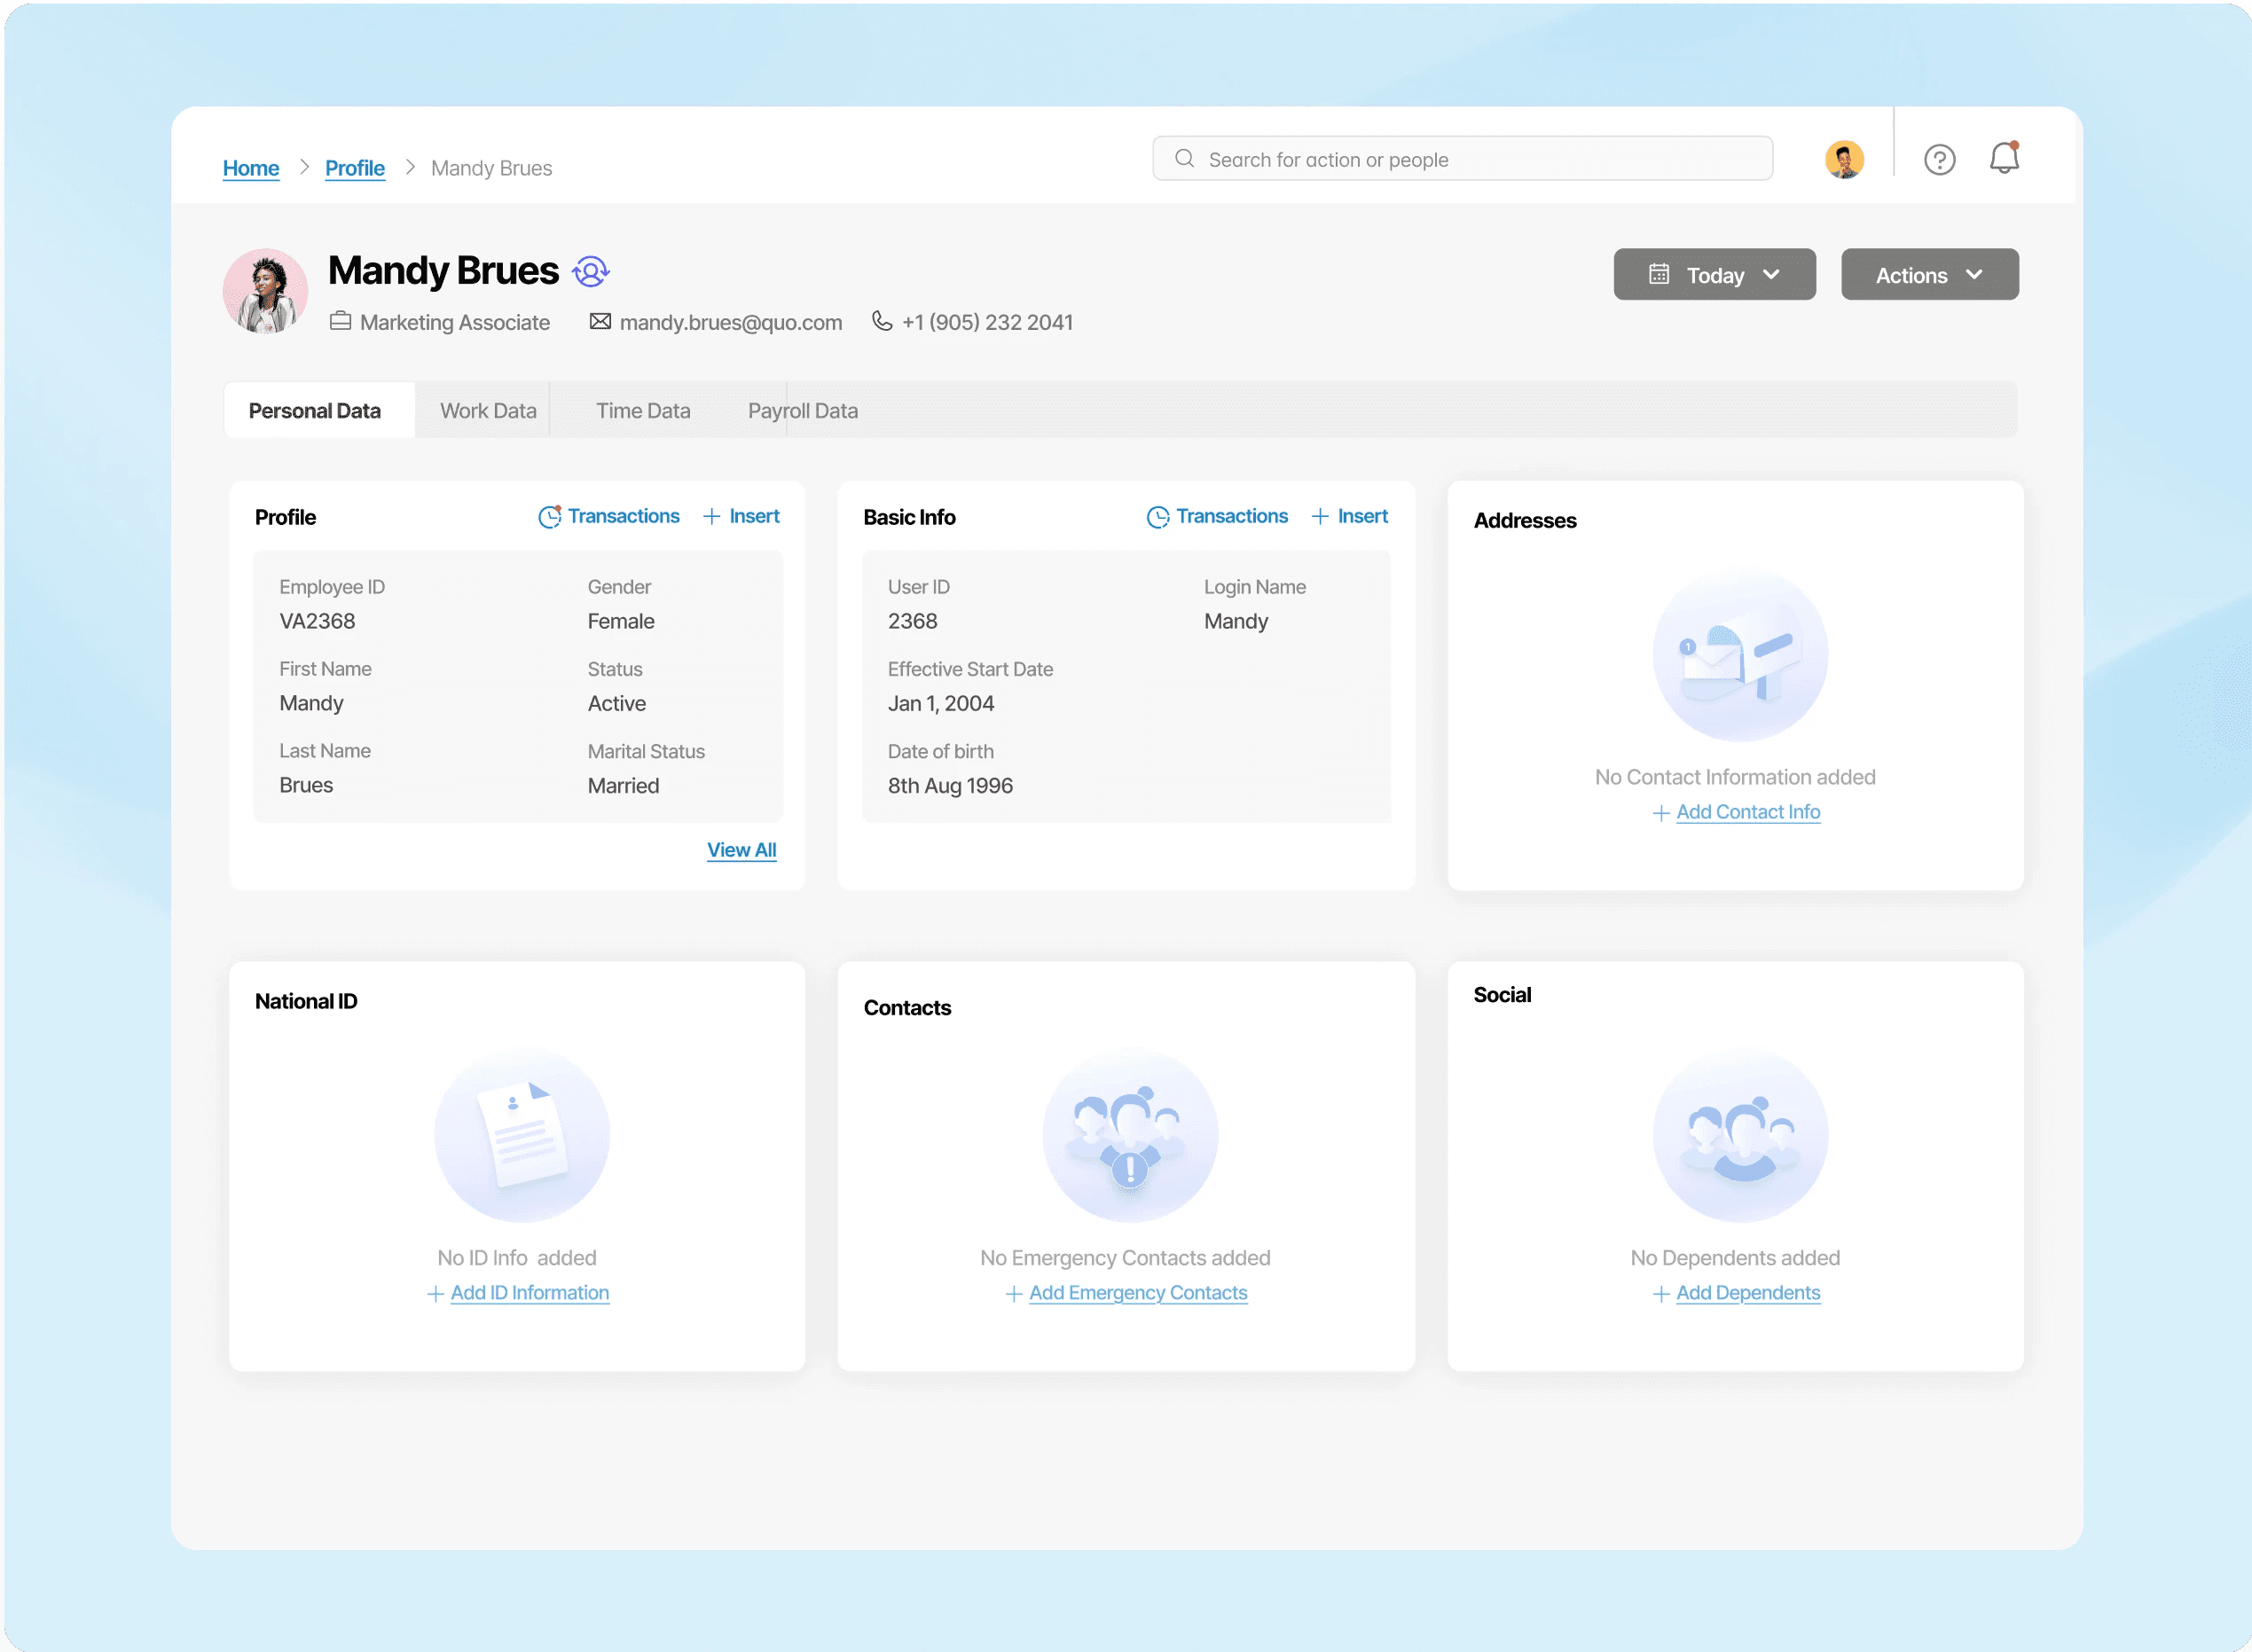Click the phone icon beside the number
Screen dimensions: 2252x1652
point(882,321)
